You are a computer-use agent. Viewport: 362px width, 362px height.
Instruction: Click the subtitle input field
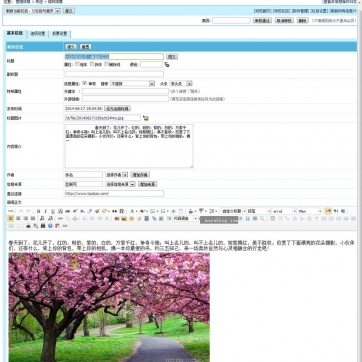point(114,74)
